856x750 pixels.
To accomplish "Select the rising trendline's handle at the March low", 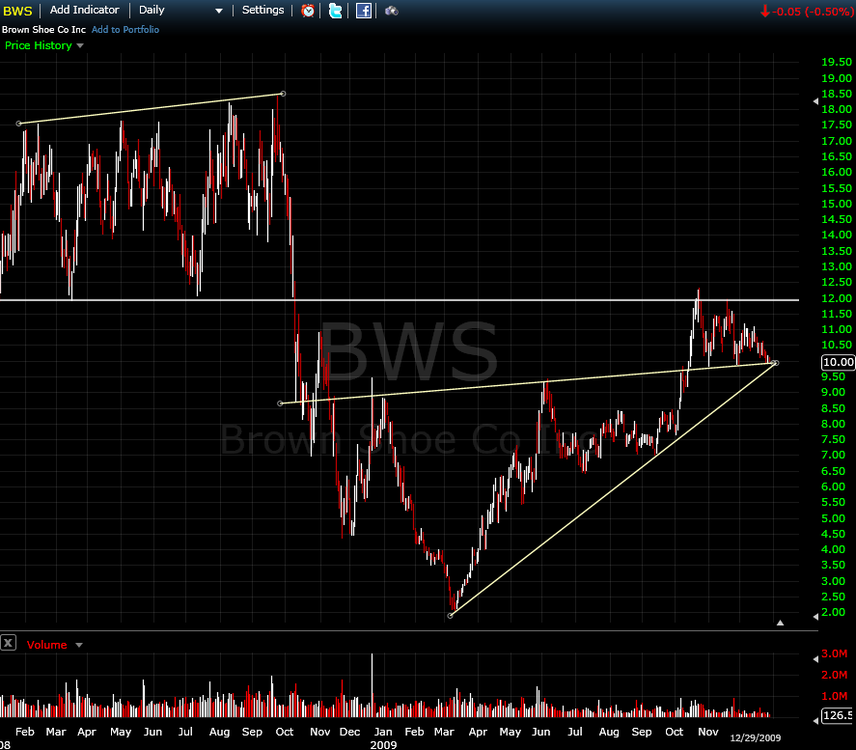I will (450, 616).
